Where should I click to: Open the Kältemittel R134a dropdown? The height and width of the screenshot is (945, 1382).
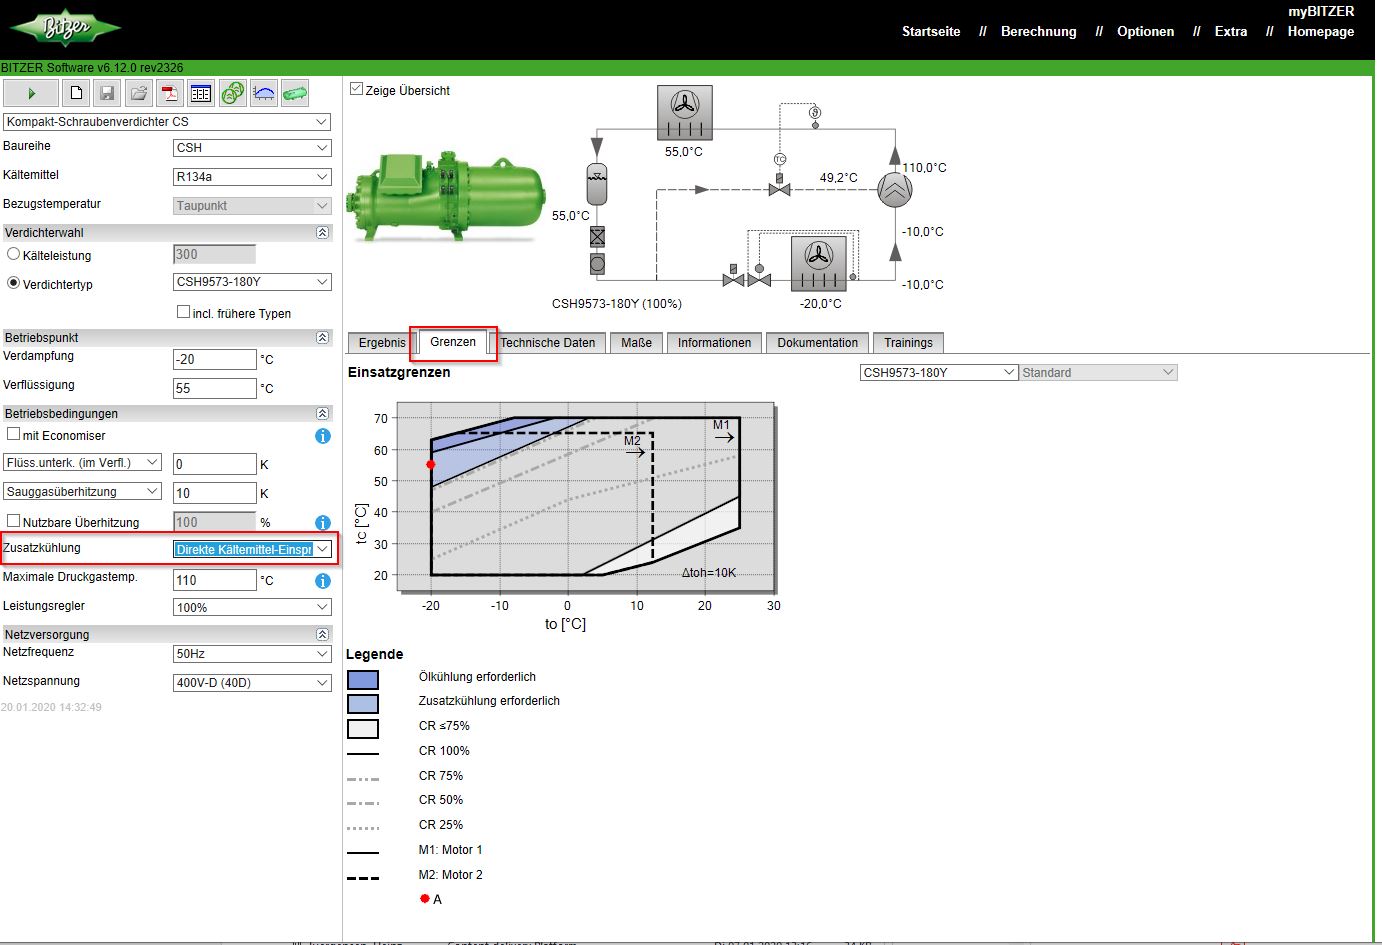tap(252, 177)
